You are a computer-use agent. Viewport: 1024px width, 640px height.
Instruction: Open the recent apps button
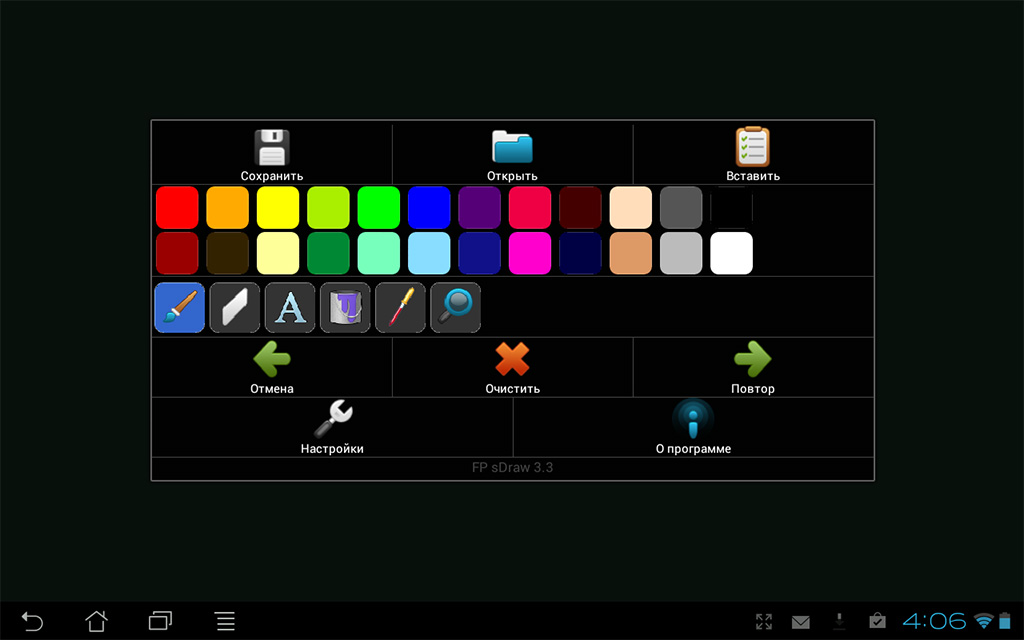pyautogui.click(x=160, y=621)
